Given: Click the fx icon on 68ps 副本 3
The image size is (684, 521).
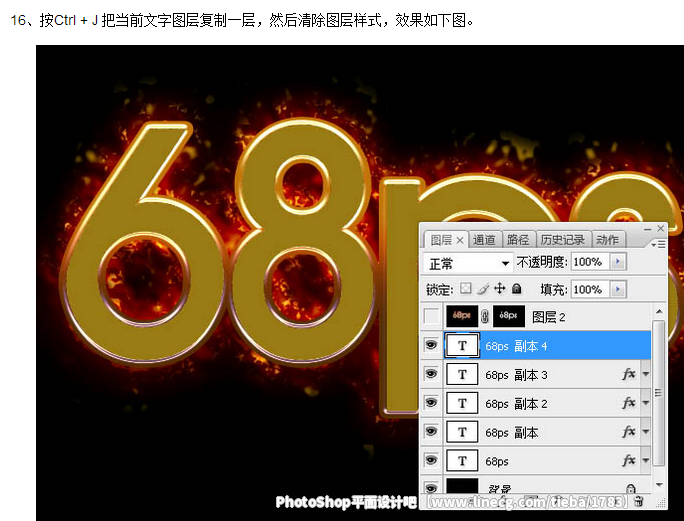Looking at the screenshot, I should 628,375.
